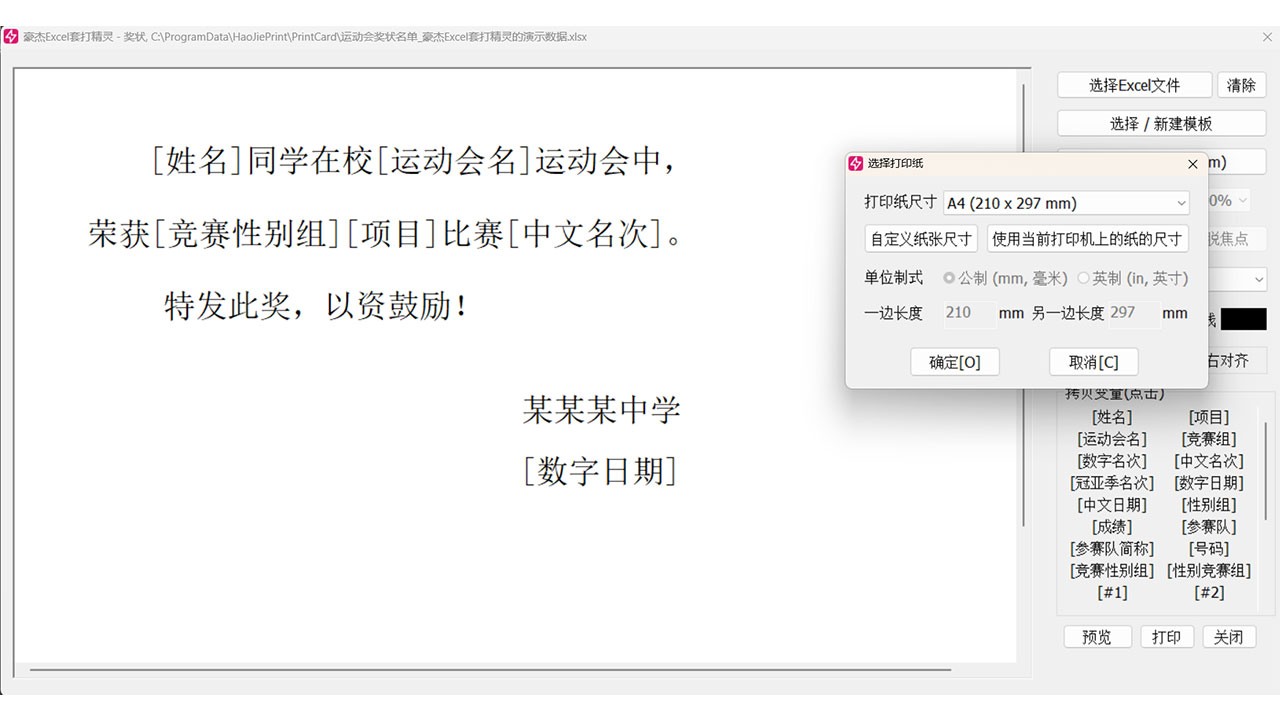1280x720 pixels.
Task: Select the 英制 (in, 英寸) radio button
Action: [1084, 278]
